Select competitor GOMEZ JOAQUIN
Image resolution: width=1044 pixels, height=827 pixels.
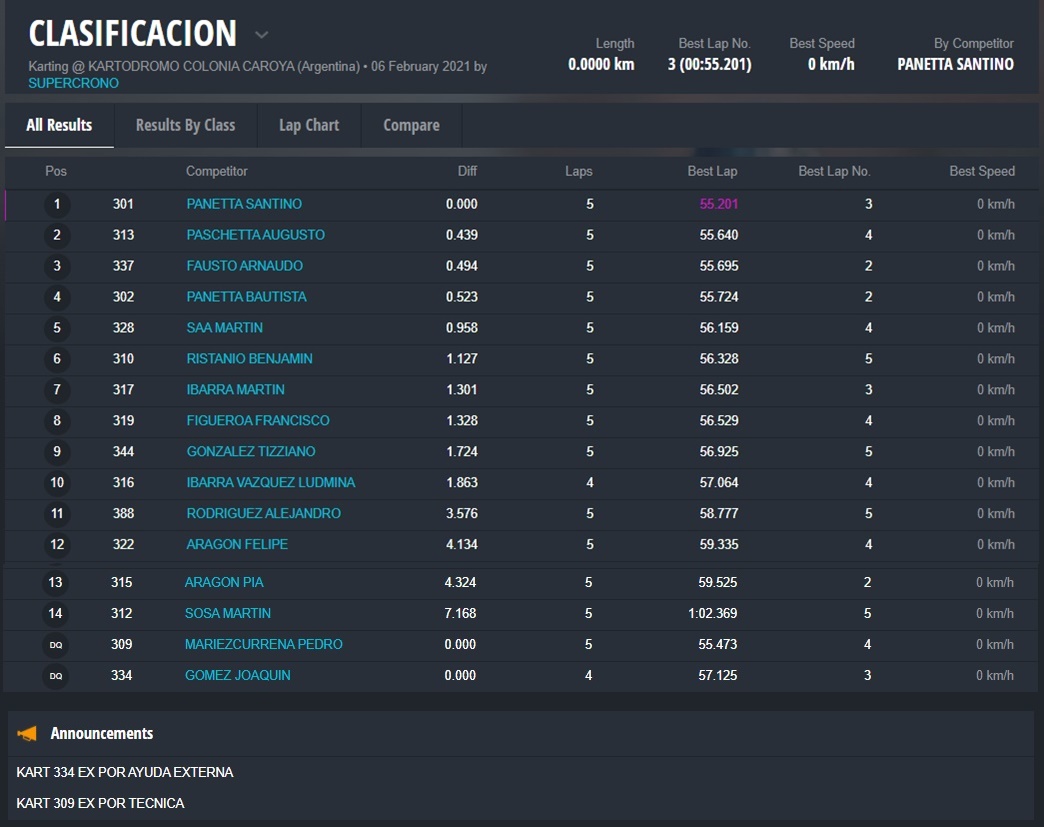point(237,676)
